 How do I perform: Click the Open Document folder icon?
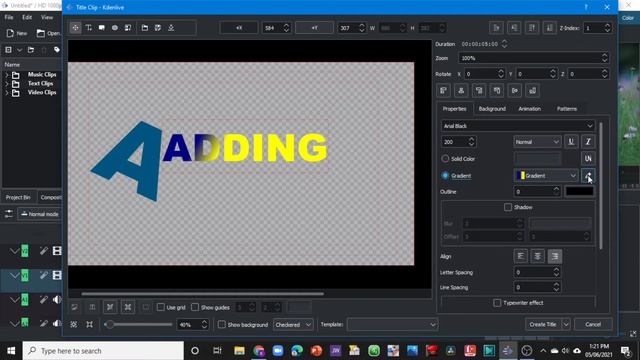pyautogui.click(x=145, y=28)
